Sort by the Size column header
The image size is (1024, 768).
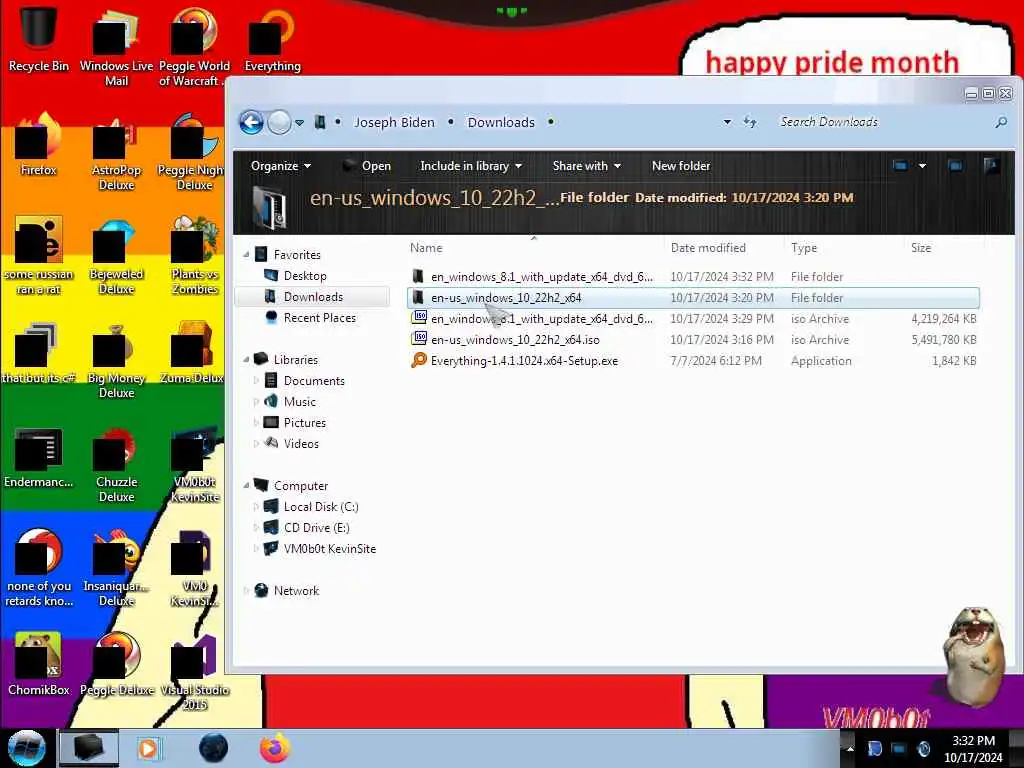pos(921,248)
